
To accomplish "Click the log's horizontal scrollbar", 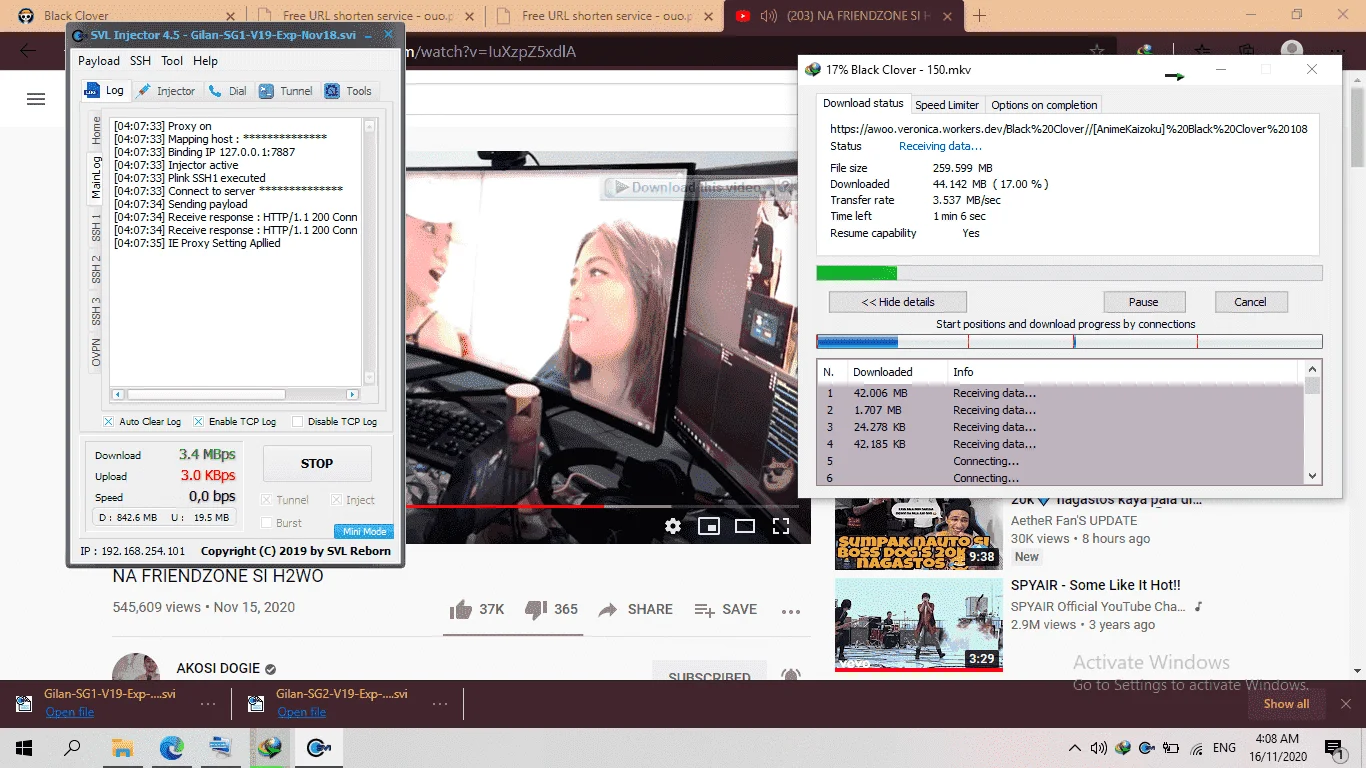I will tap(234, 395).
